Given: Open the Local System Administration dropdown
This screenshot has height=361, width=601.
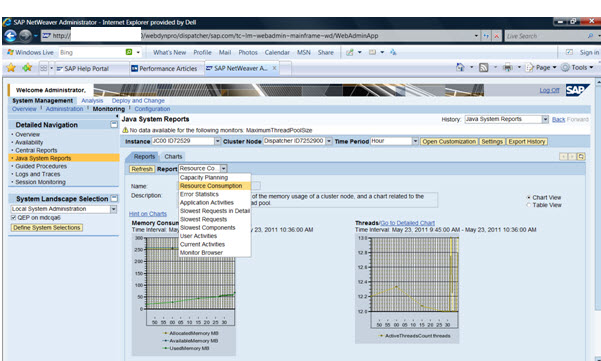Looking at the screenshot, I should (x=113, y=209).
